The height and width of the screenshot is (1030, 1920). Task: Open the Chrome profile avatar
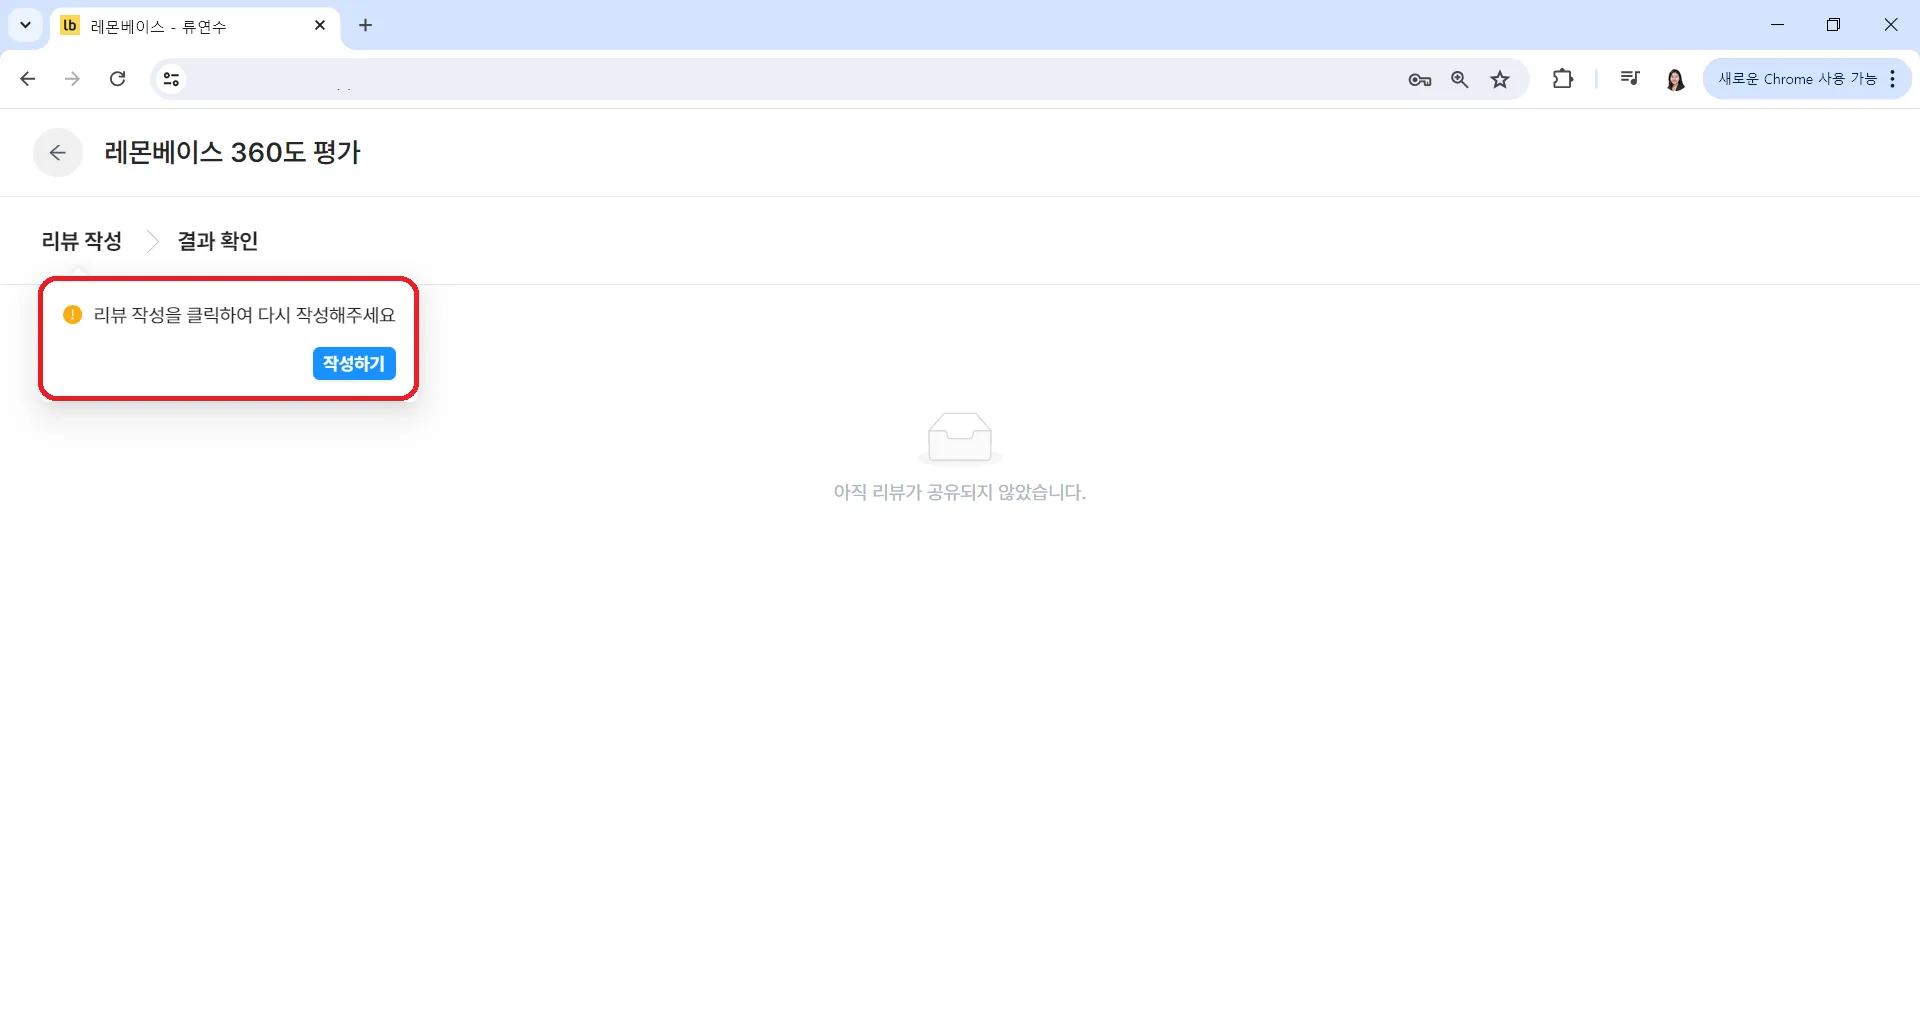click(x=1676, y=79)
